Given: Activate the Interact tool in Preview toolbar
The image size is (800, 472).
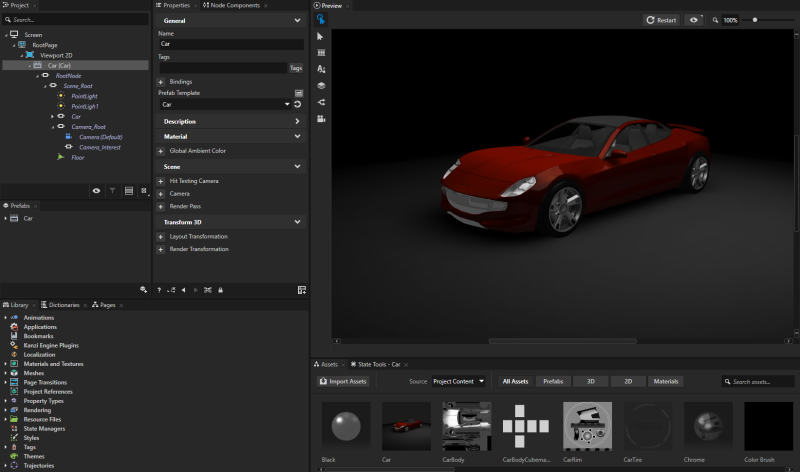Looking at the screenshot, I should (321, 19).
